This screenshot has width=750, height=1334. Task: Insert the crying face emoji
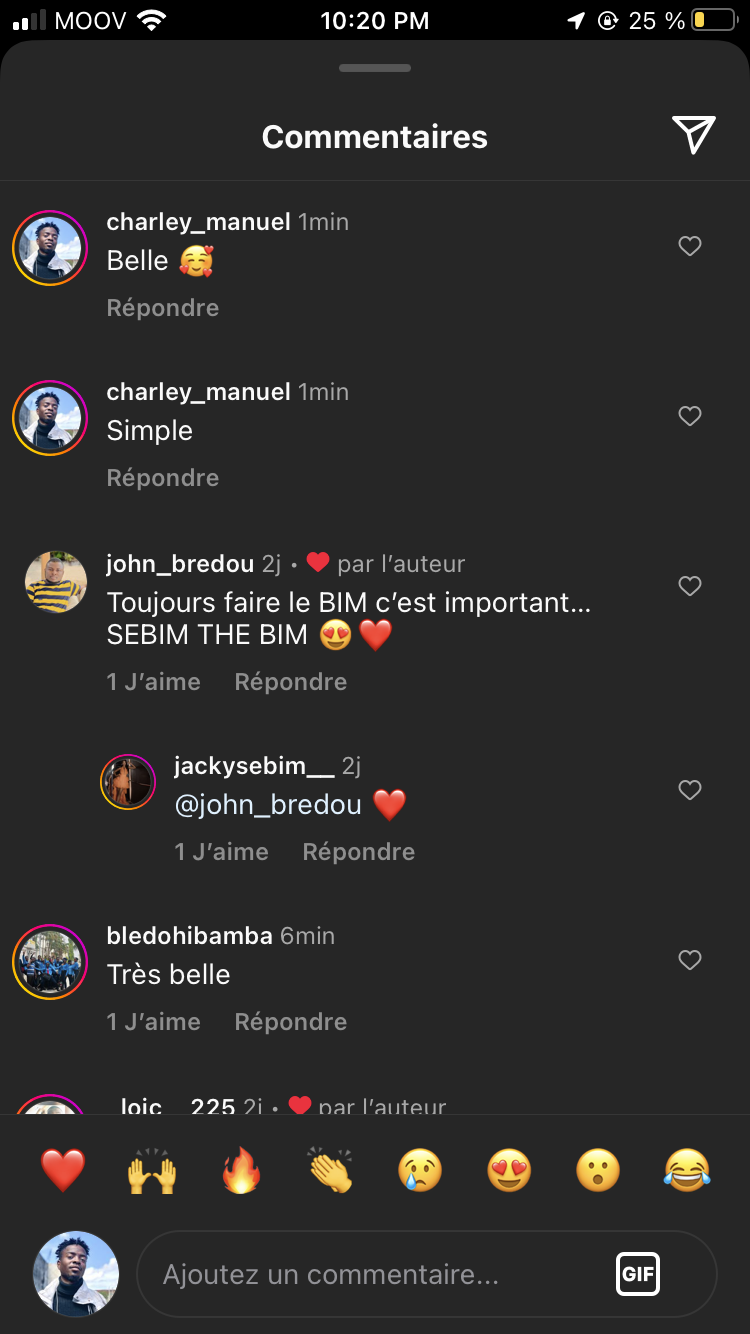pyautogui.click(x=420, y=1170)
